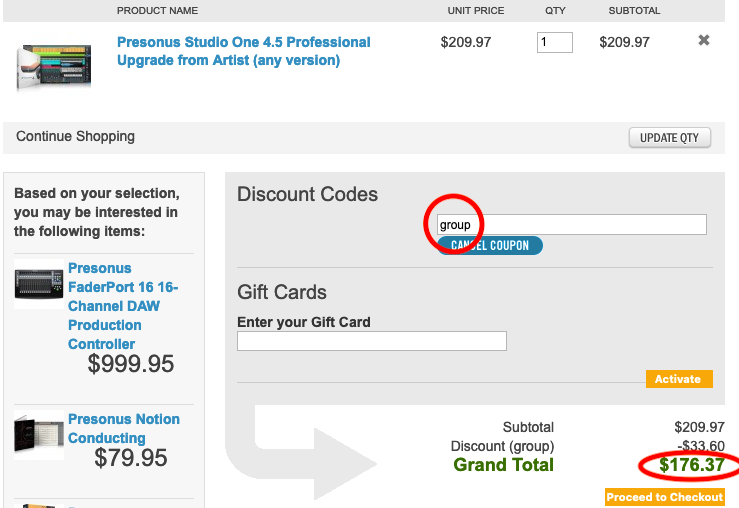Screen dimensions: 739x508
Task: Click the quantity field for Studio One
Action: (555, 43)
